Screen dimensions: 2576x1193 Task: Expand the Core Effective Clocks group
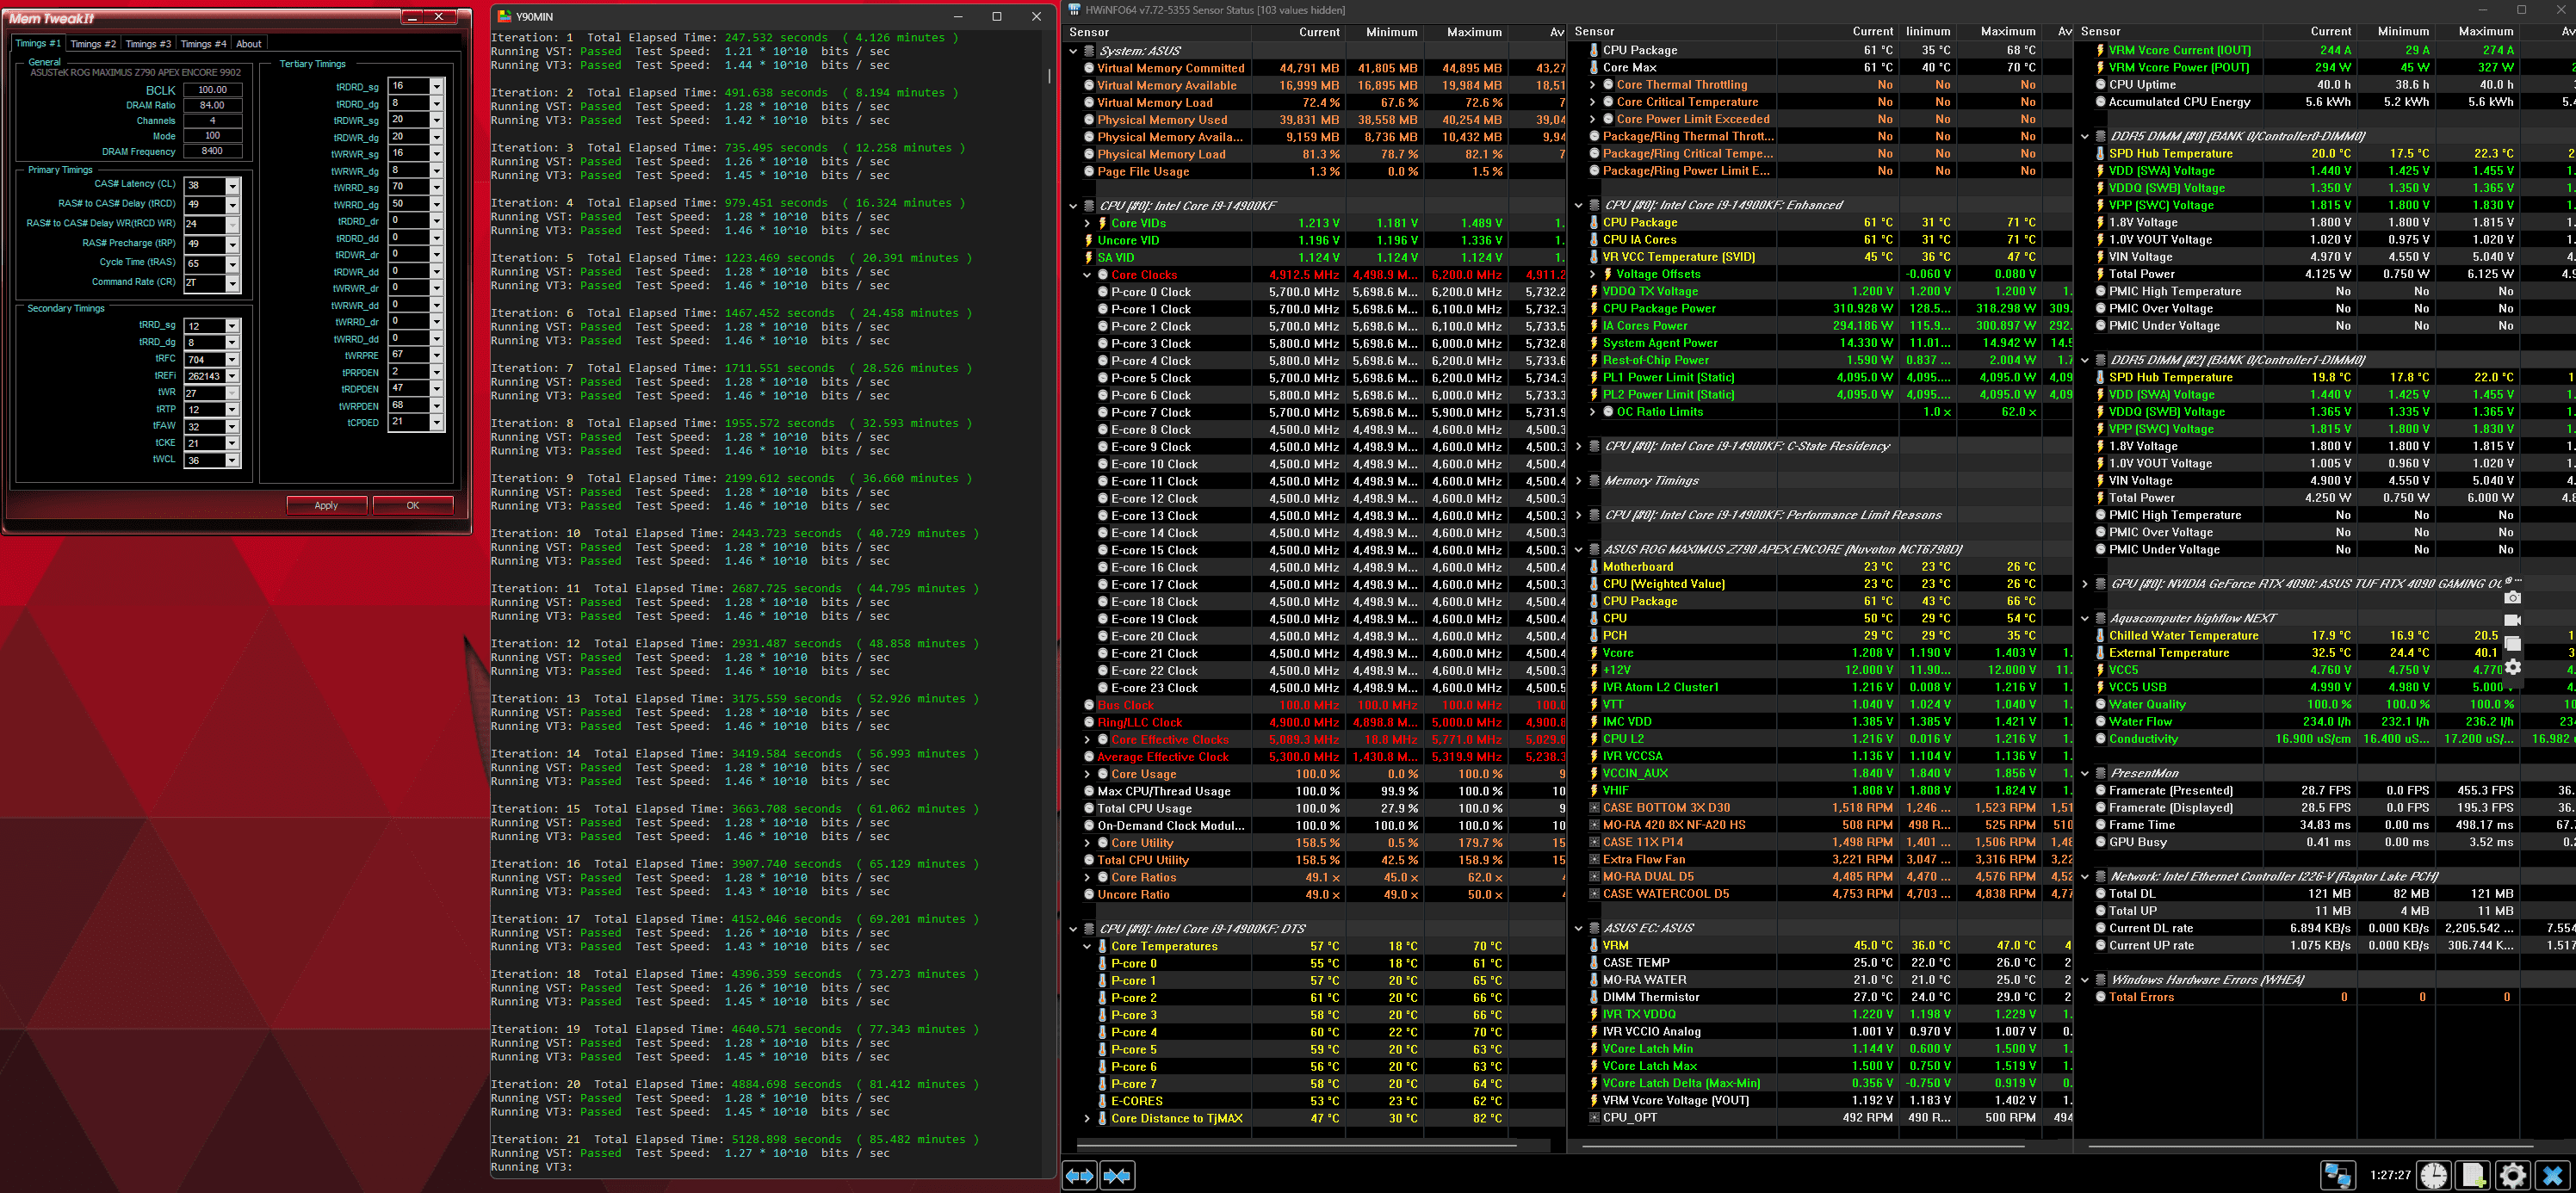tap(1087, 740)
